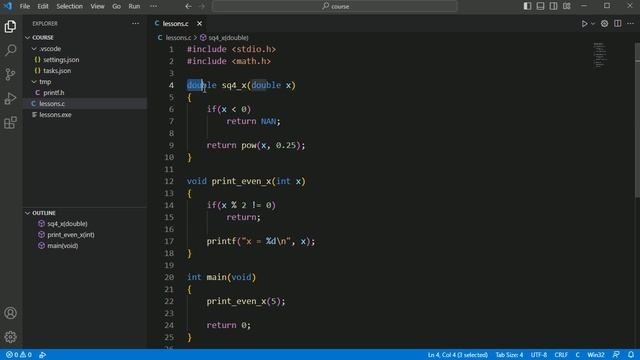Jump to main(void) in the outline

pyautogui.click(x=62, y=246)
